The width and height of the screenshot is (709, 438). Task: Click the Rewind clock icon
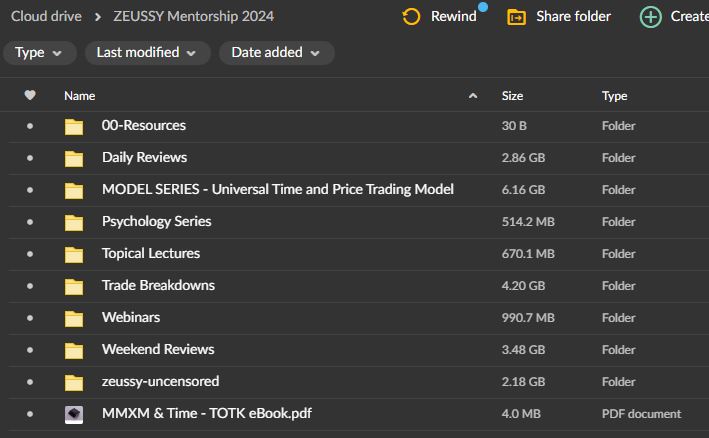pyautogui.click(x=411, y=17)
